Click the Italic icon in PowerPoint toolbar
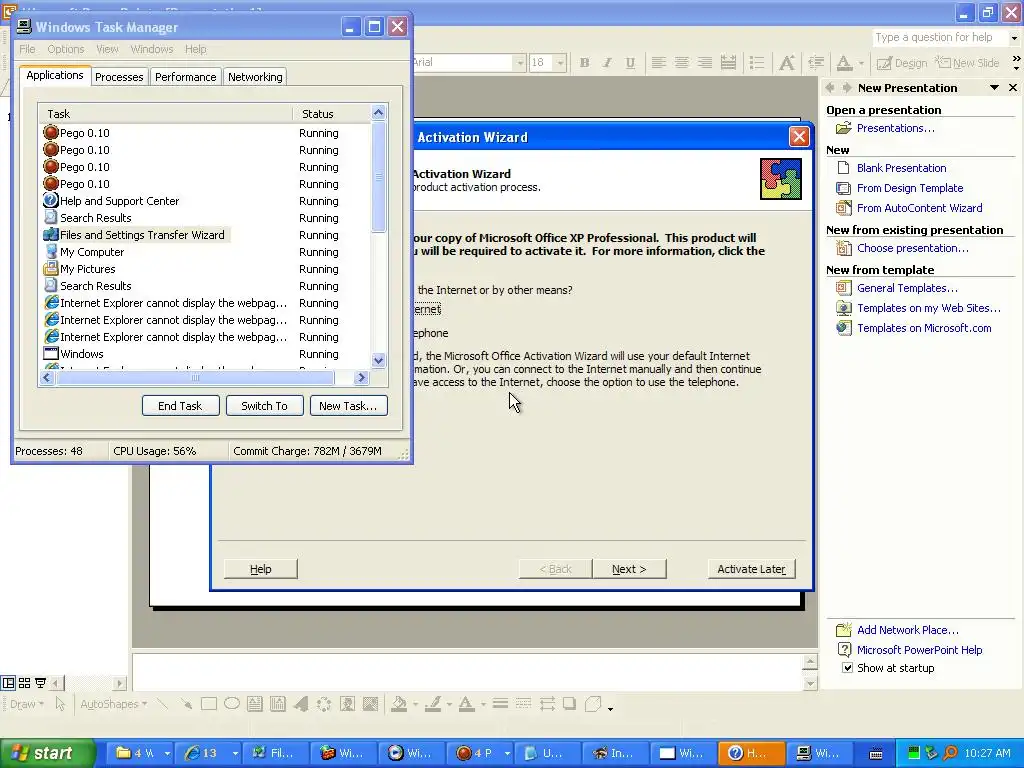The image size is (1024, 768). click(x=607, y=63)
